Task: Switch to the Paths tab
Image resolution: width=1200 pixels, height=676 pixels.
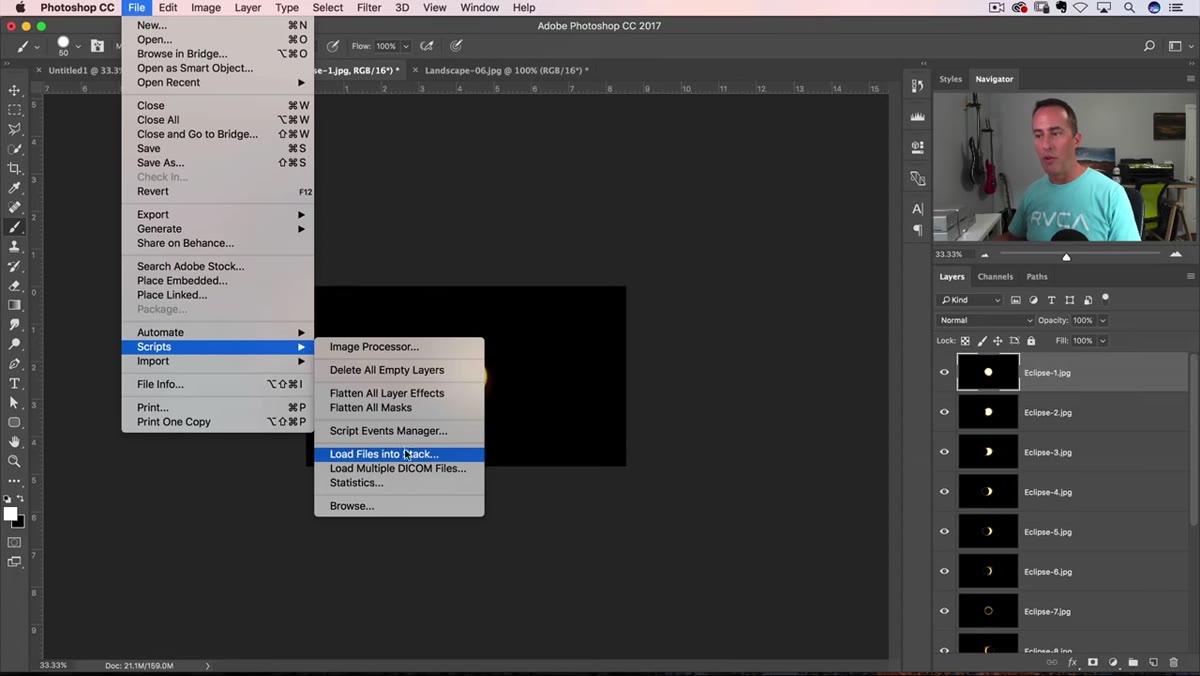Action: tap(1037, 277)
